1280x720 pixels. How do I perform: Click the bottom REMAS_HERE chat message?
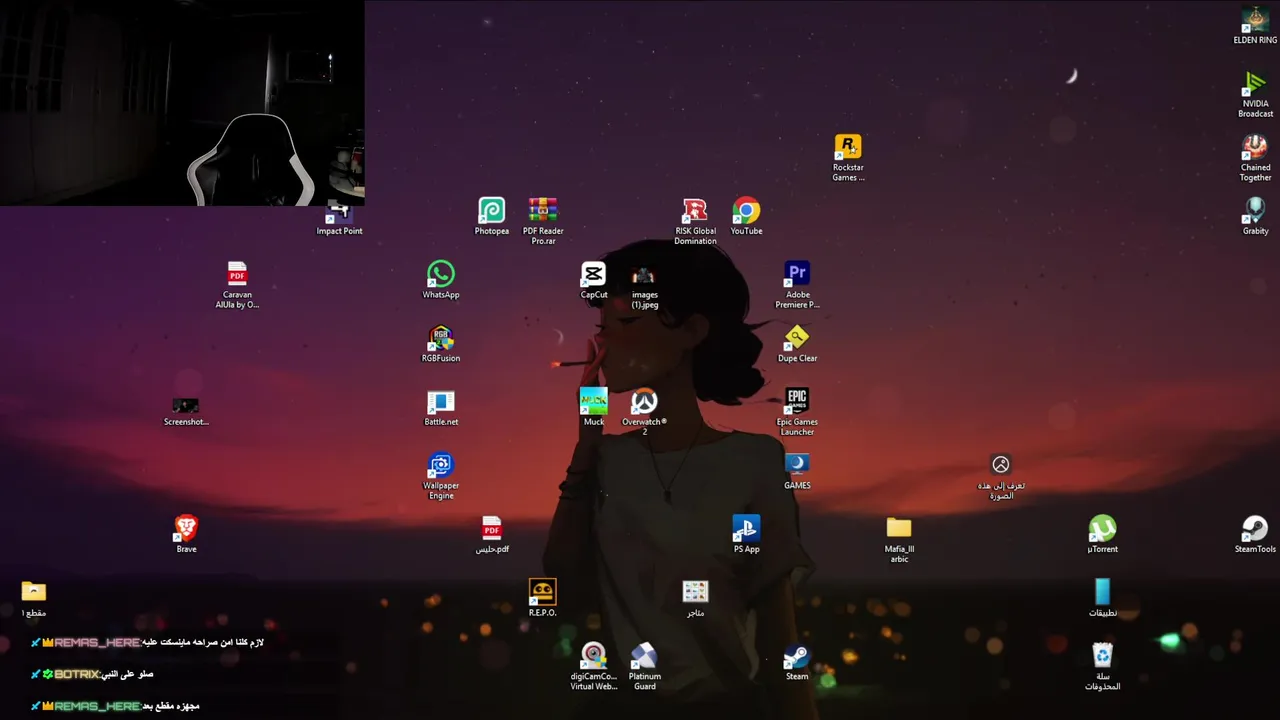tap(115, 706)
